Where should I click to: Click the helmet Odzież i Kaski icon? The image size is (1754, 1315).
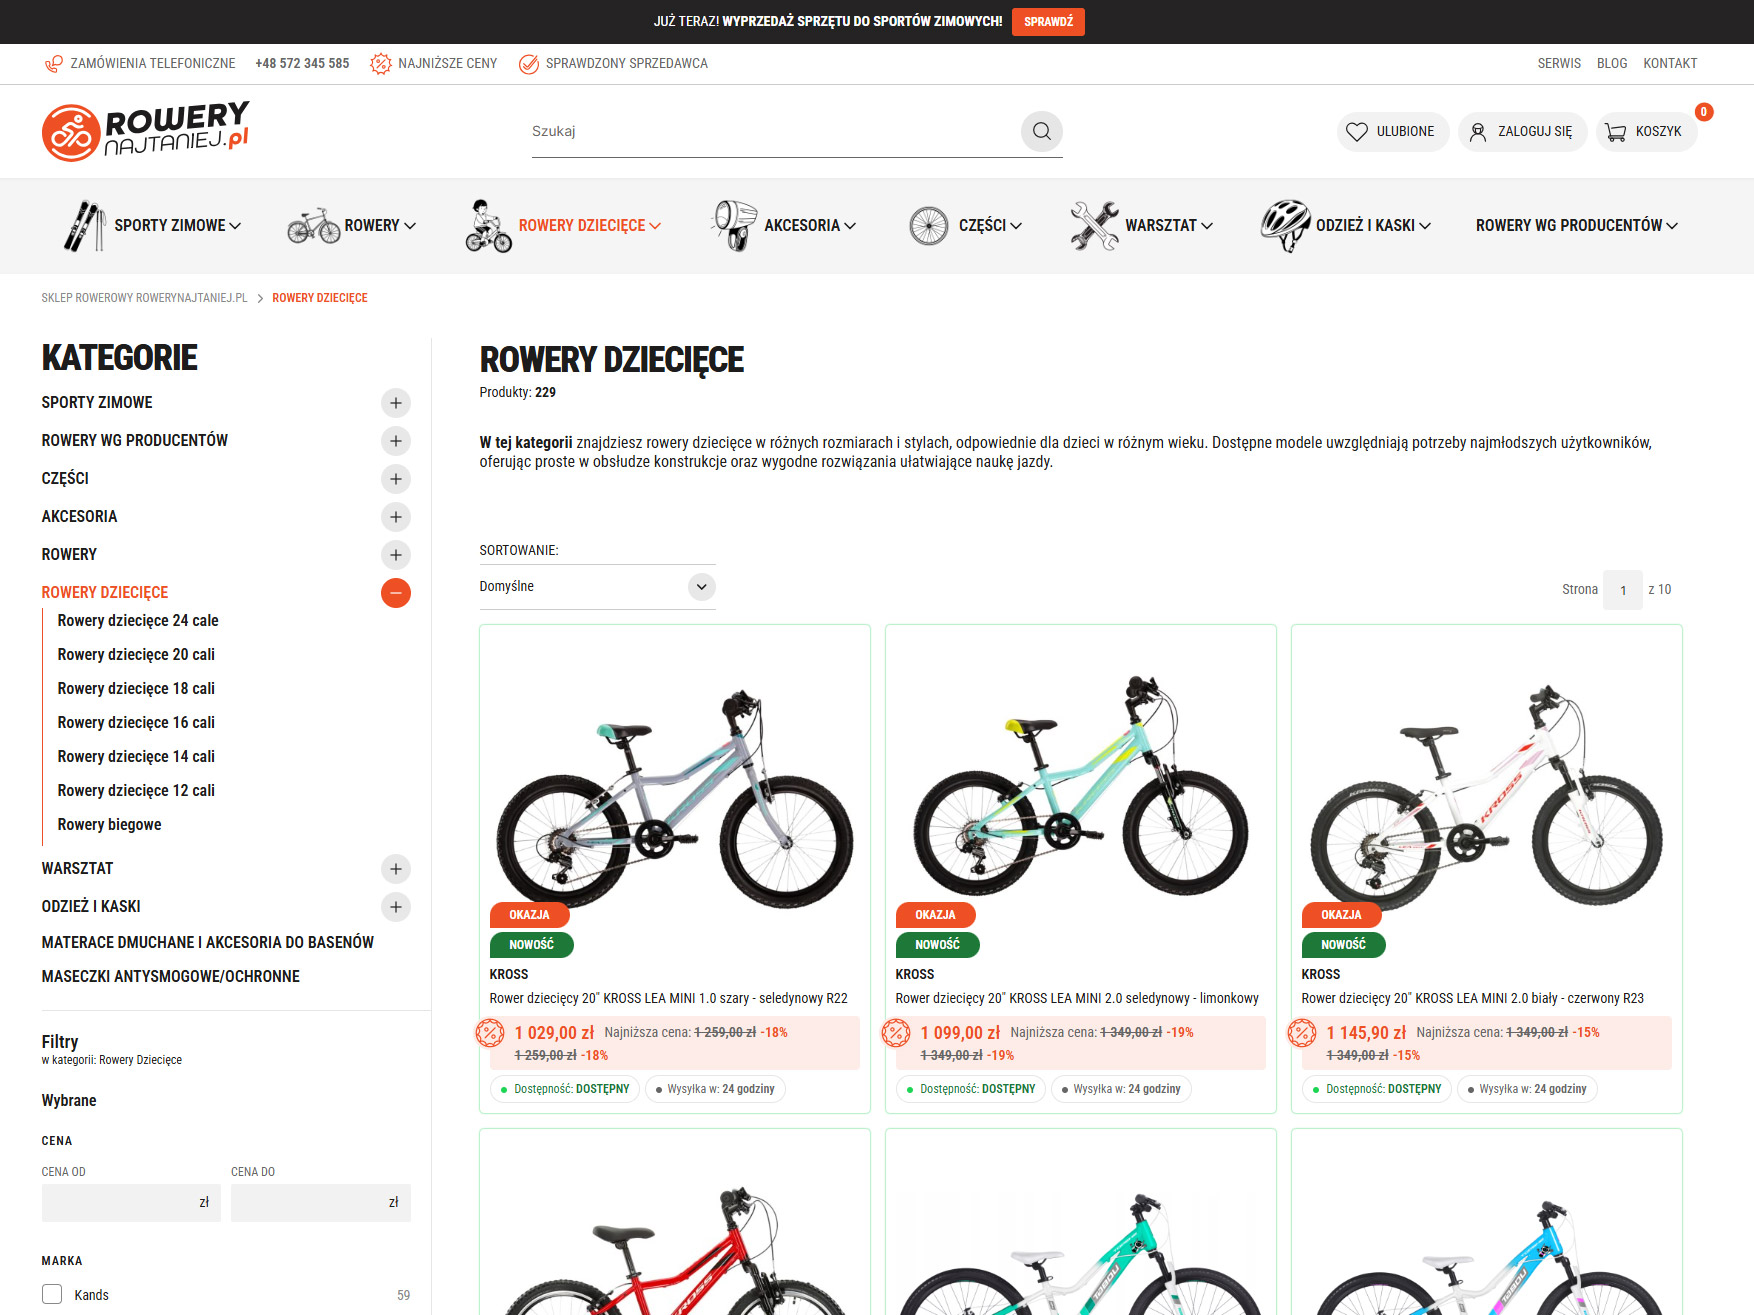1284,226
